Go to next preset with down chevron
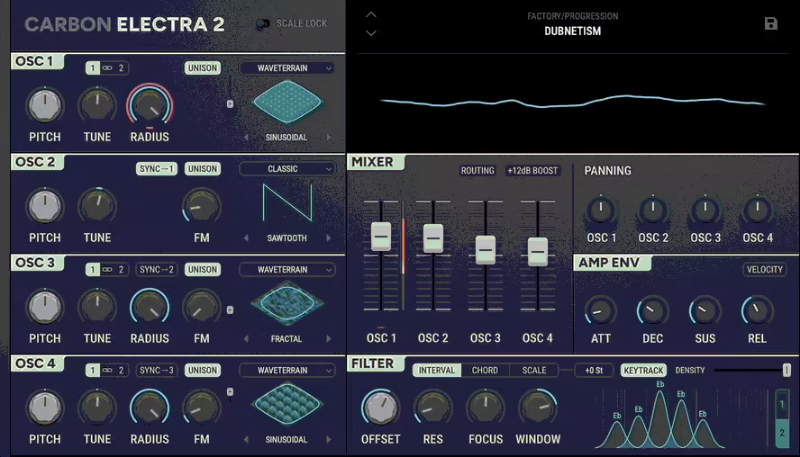Image resolution: width=800 pixels, height=457 pixels. (x=371, y=33)
